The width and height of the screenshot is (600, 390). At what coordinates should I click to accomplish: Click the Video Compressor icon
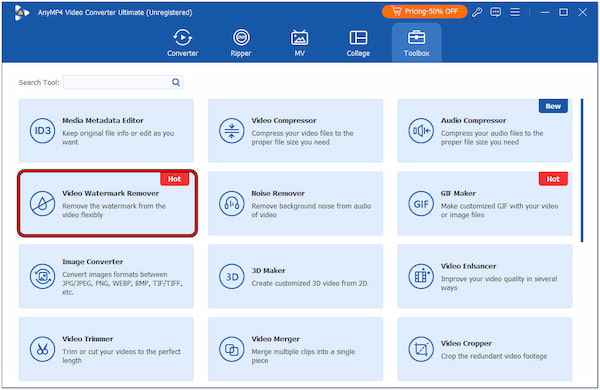click(232, 131)
